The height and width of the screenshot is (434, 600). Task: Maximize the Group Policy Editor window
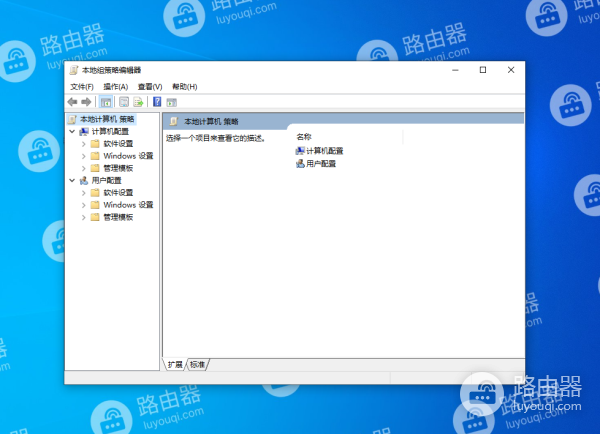483,70
